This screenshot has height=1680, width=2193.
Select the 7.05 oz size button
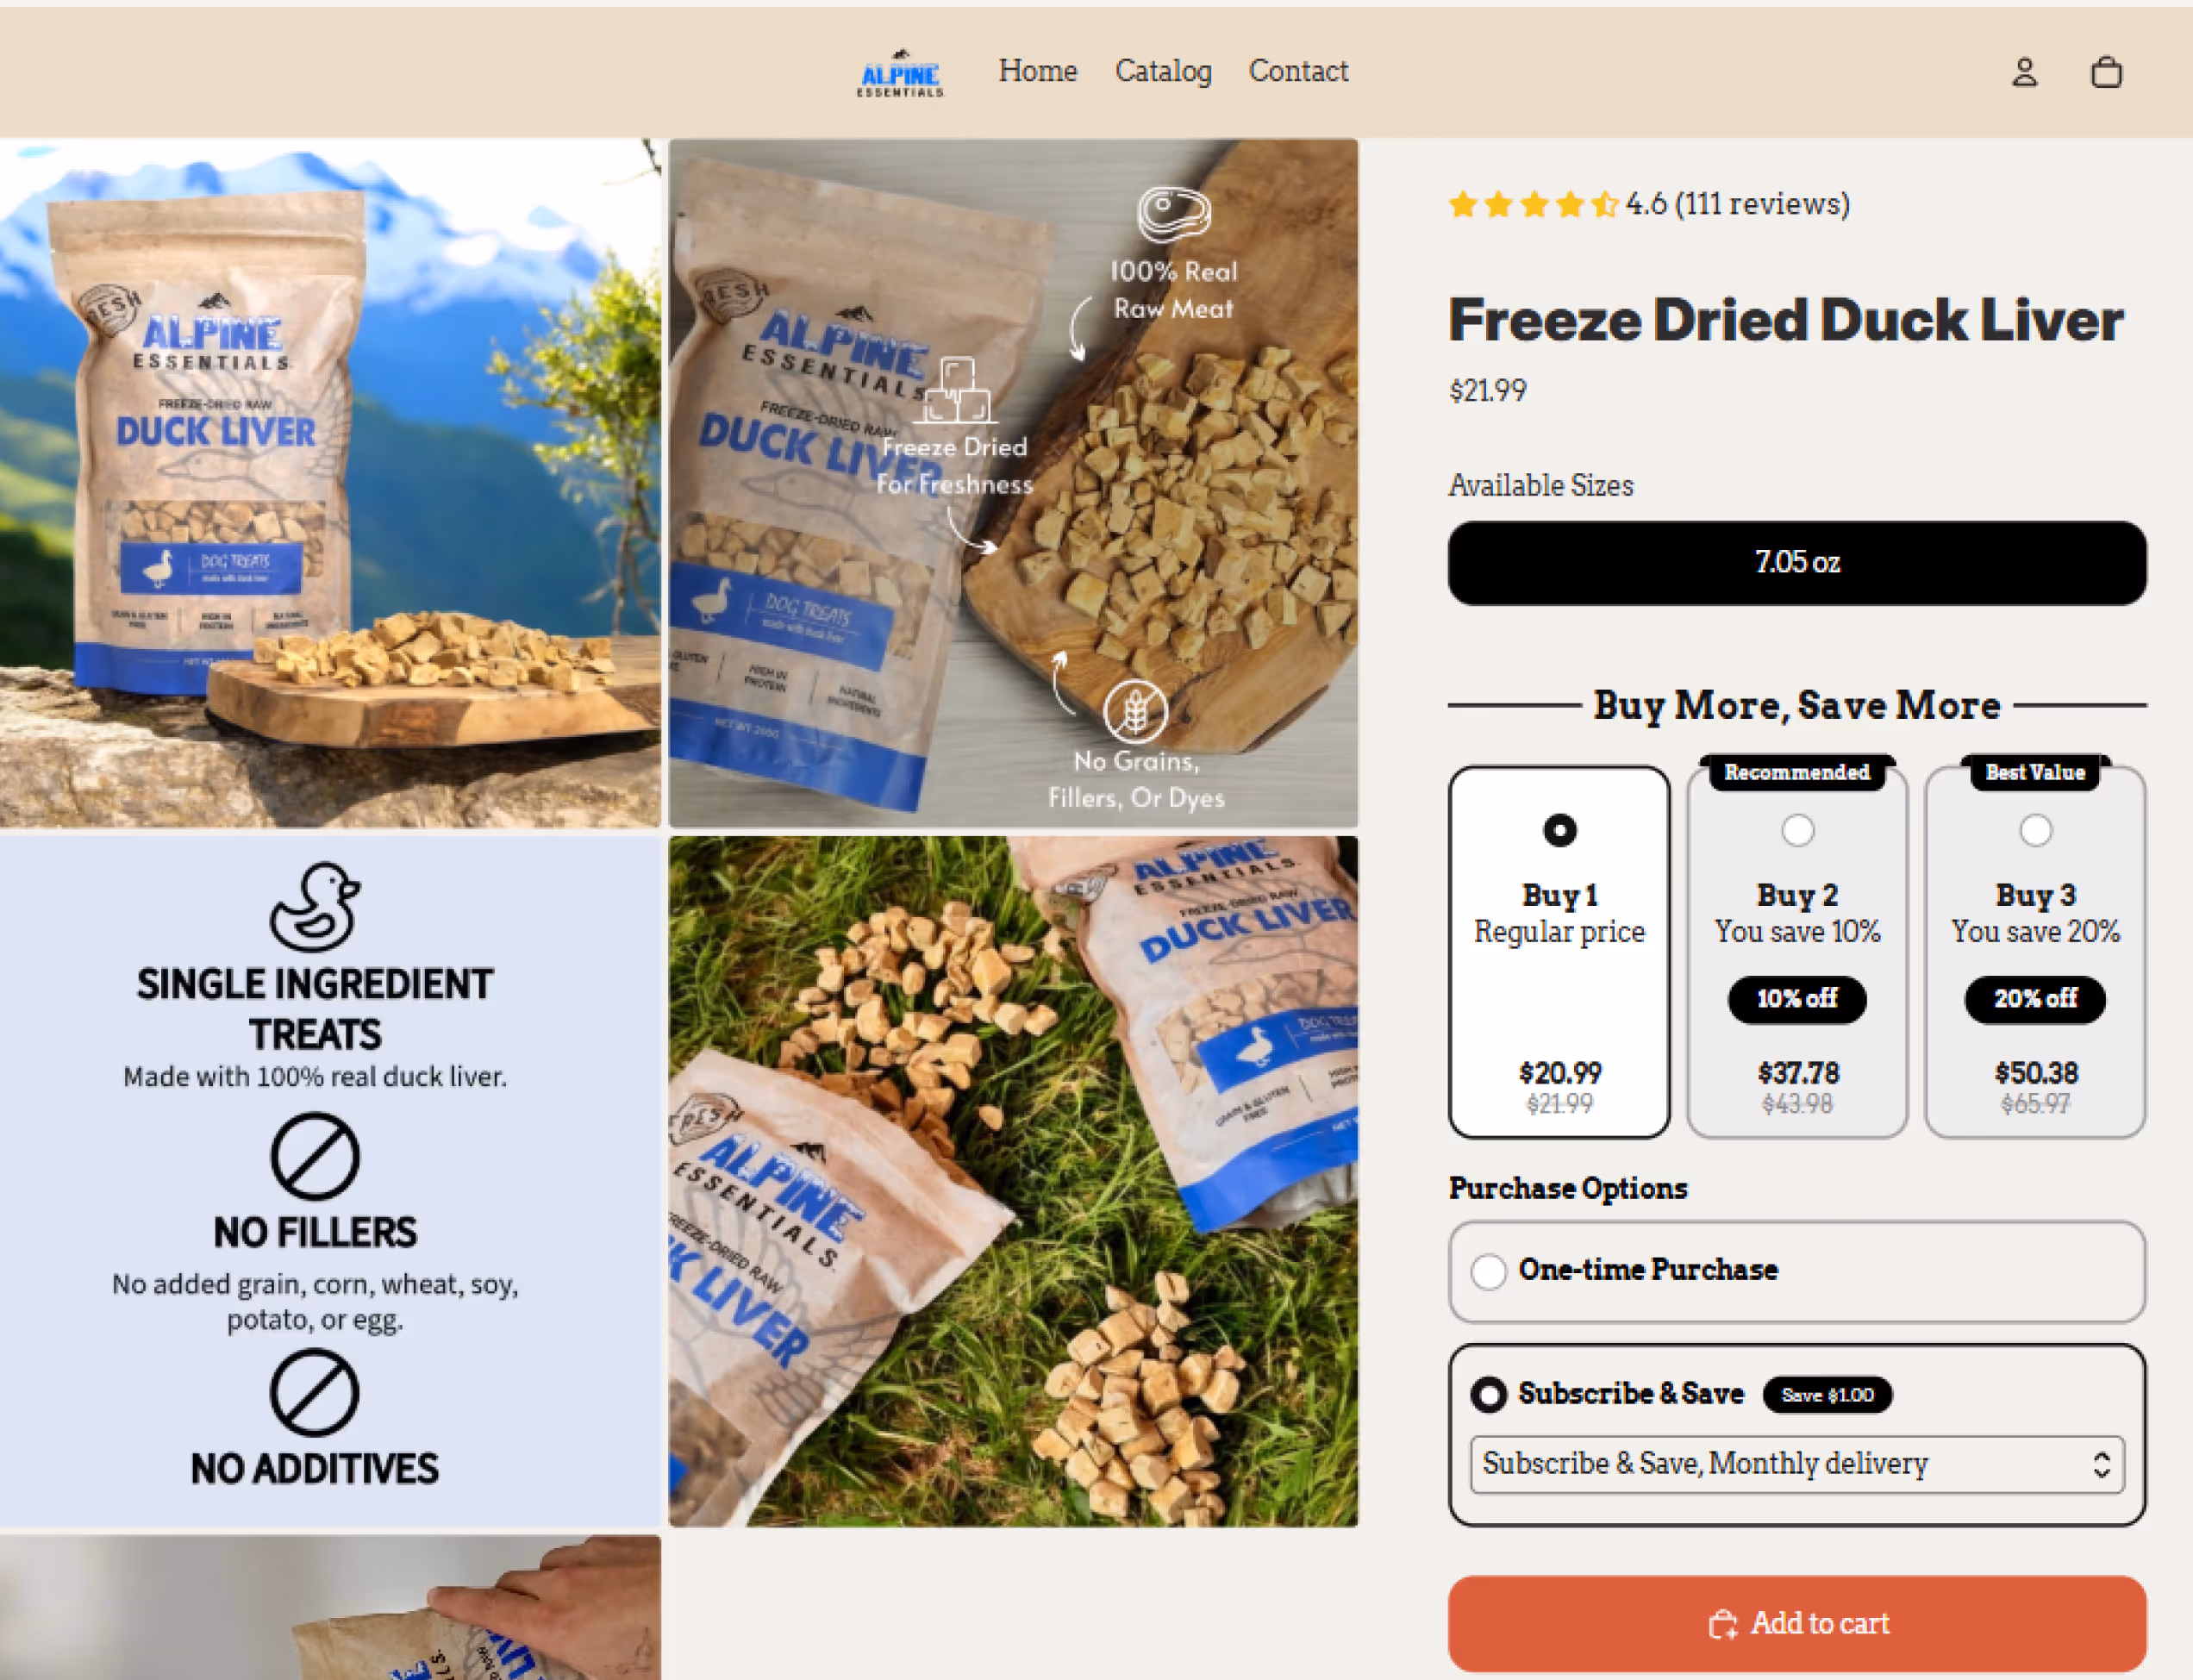pos(1797,562)
